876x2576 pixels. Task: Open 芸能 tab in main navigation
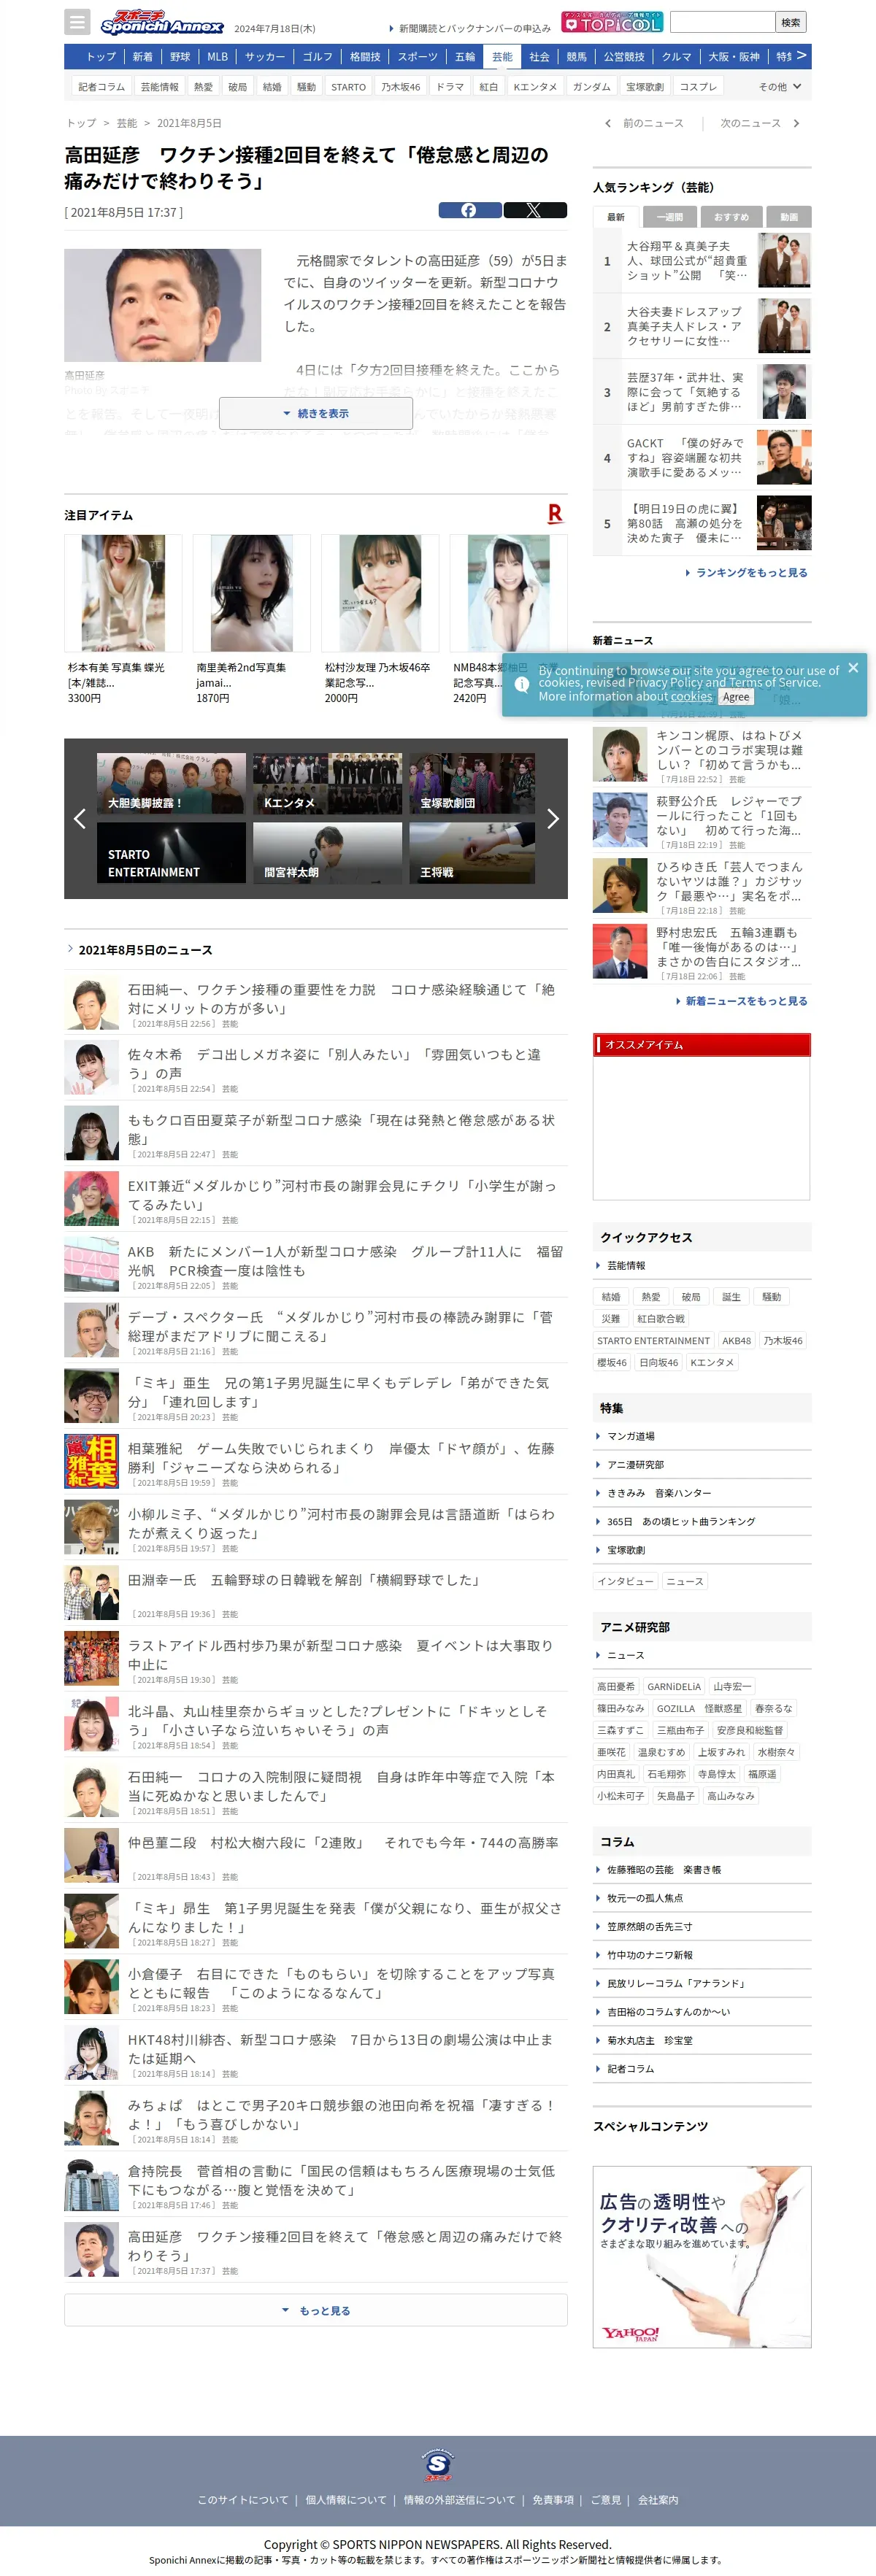pyautogui.click(x=502, y=57)
